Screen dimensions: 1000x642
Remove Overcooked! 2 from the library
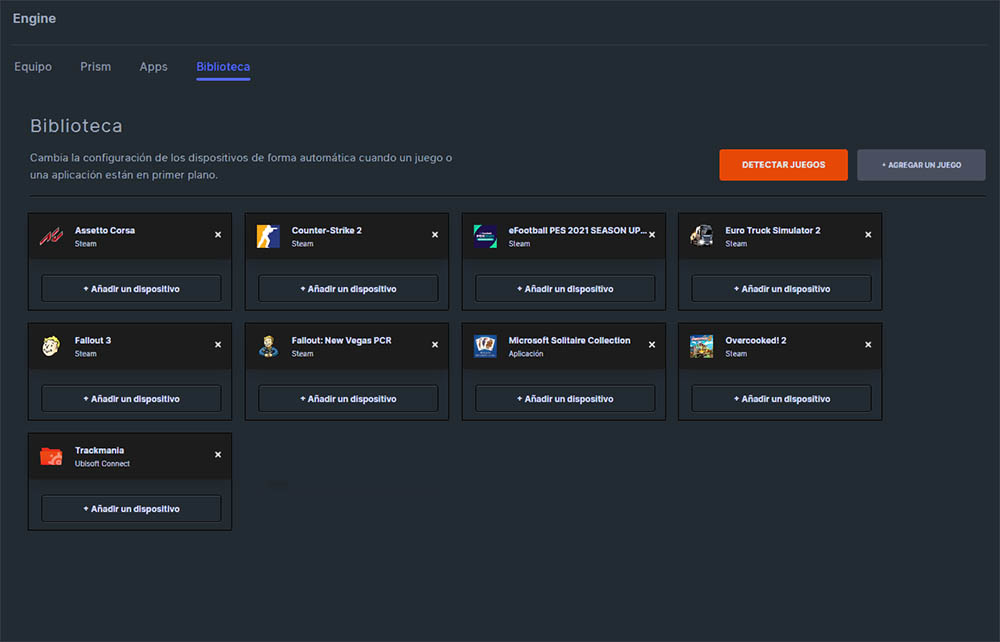click(x=868, y=345)
